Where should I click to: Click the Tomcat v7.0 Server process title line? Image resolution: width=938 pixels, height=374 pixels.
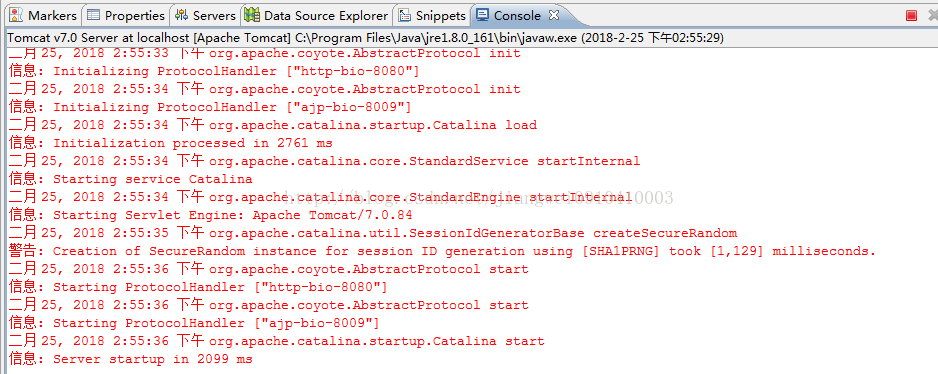[366, 38]
